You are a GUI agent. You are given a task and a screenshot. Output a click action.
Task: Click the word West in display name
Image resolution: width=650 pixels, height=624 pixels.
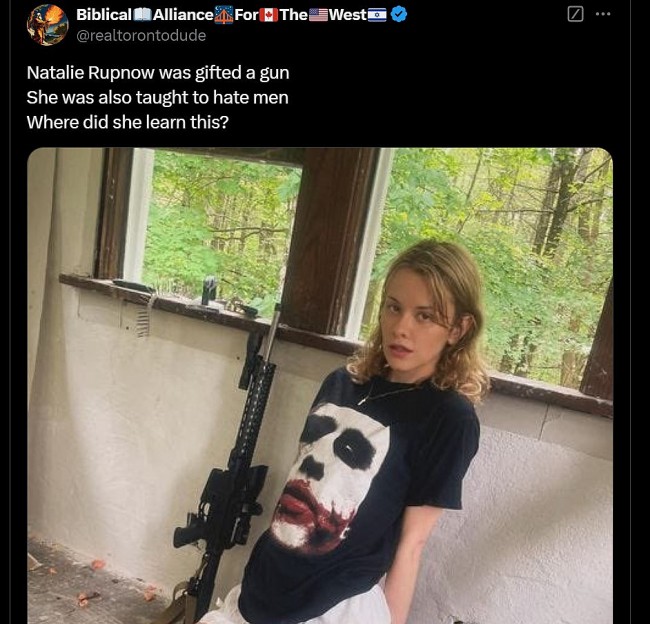click(x=347, y=15)
